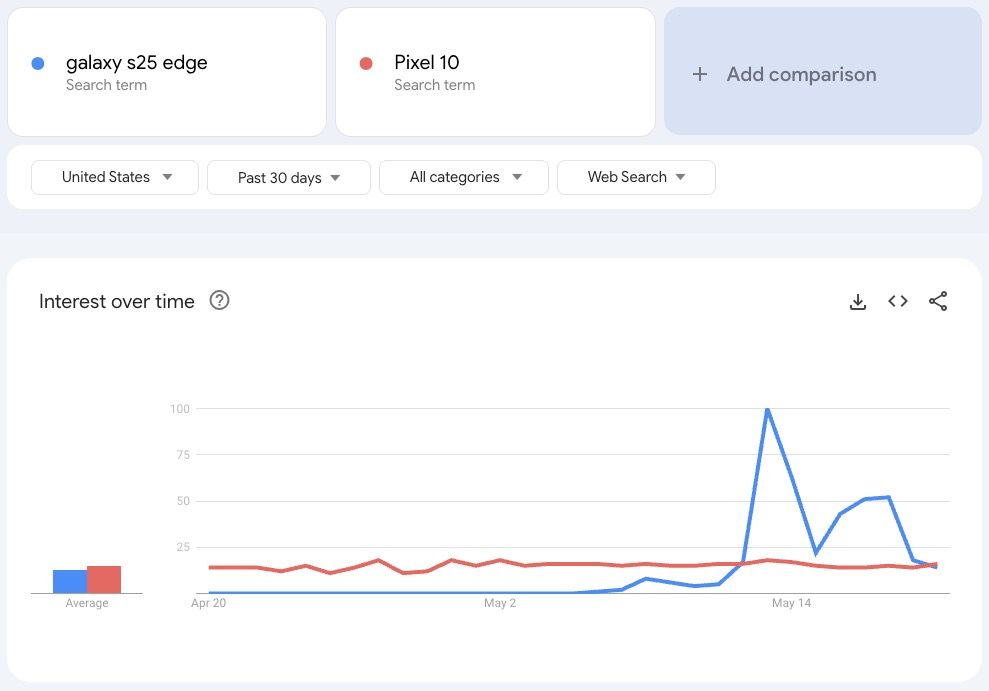Screen dimensions: 989x691
Task: Share the interest over time chart
Action: click(x=938, y=301)
